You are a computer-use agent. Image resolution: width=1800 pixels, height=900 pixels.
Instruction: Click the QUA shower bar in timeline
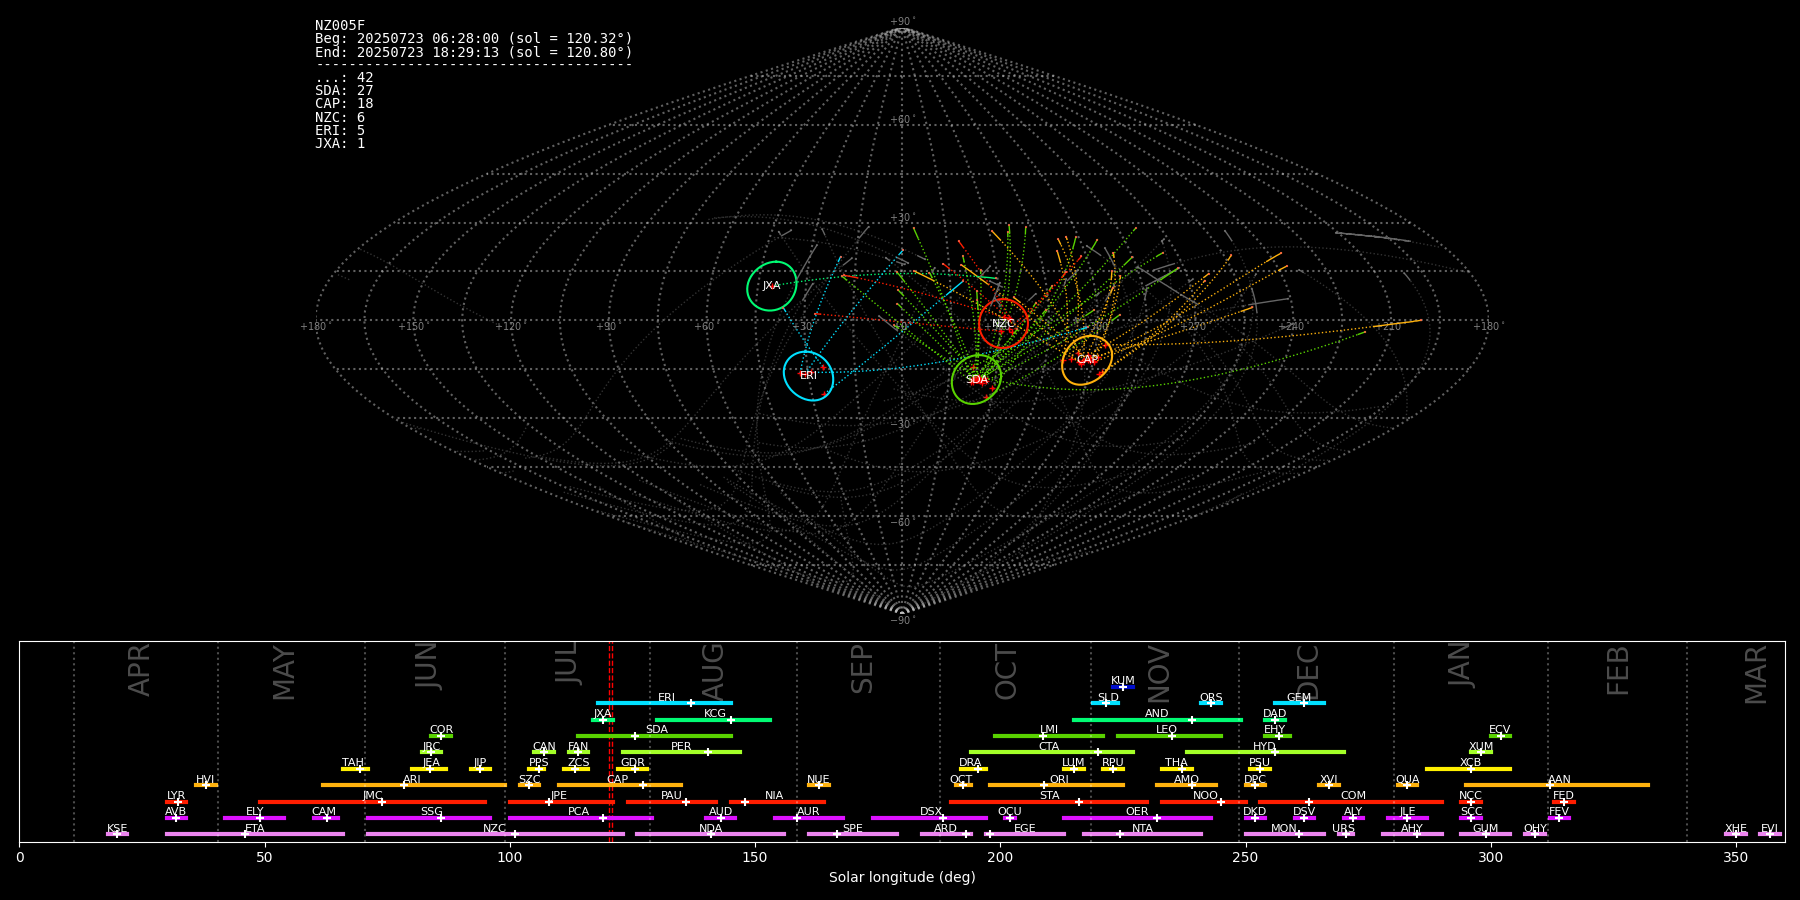1407,785
